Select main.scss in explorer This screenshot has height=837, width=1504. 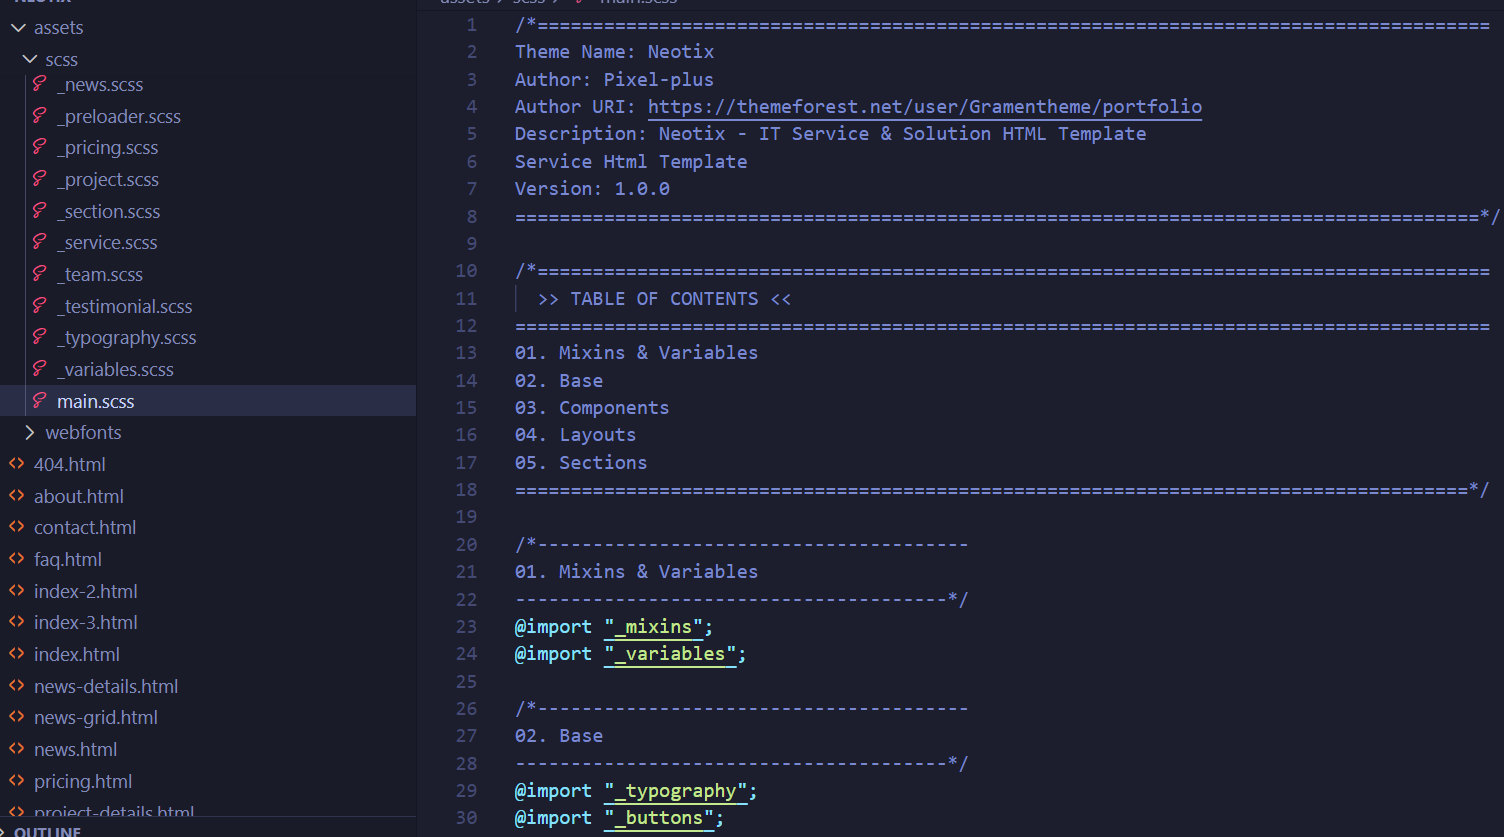(x=96, y=402)
